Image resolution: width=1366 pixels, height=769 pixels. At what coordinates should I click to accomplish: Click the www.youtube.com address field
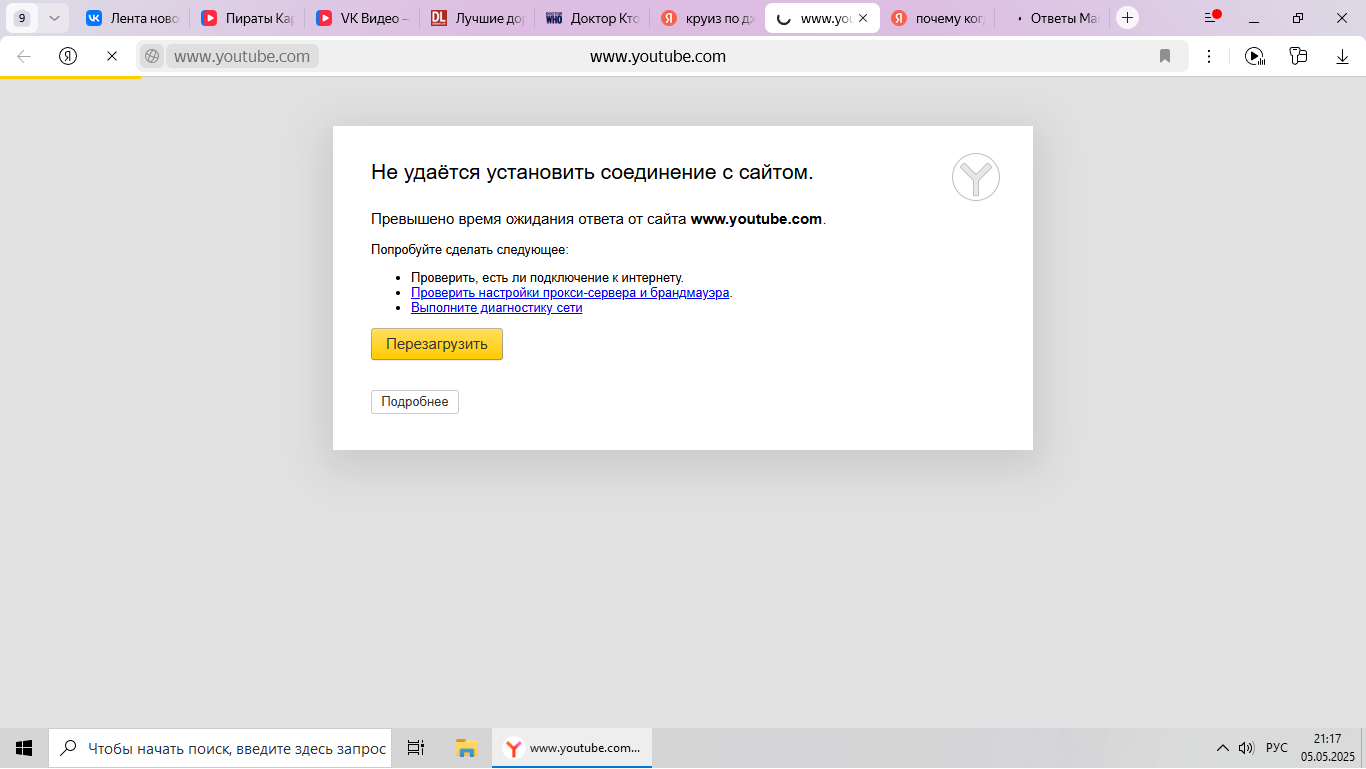coord(242,56)
